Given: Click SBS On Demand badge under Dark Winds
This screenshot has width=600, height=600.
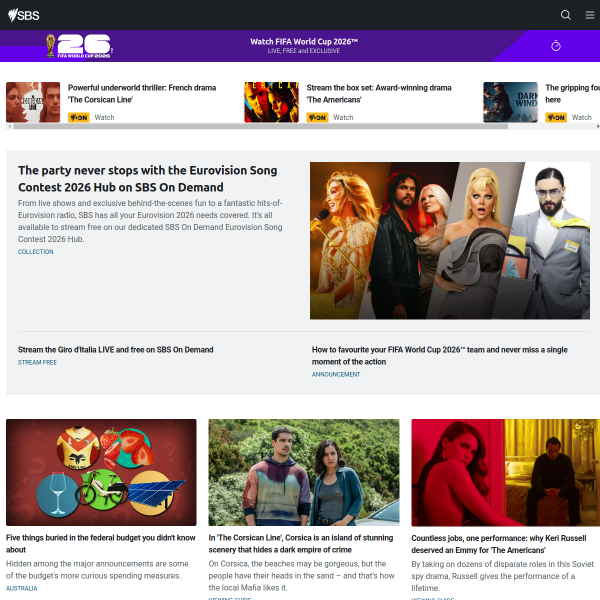Looking at the screenshot, I should 556,117.
